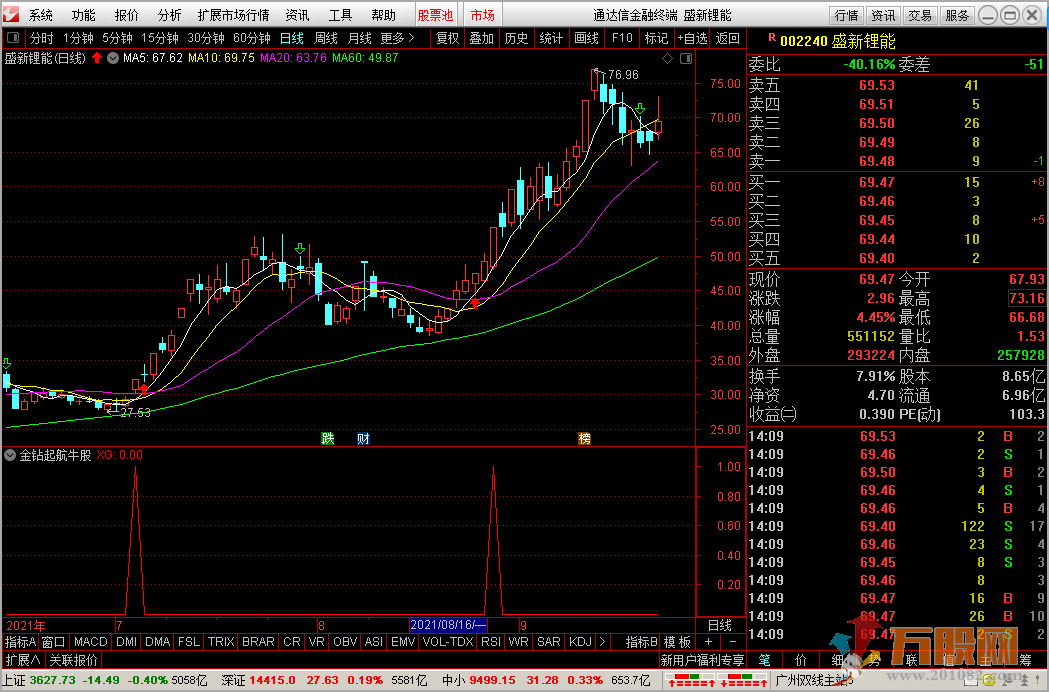Click the 服务 service button
This screenshot has height=692, width=1049.
(957, 15)
